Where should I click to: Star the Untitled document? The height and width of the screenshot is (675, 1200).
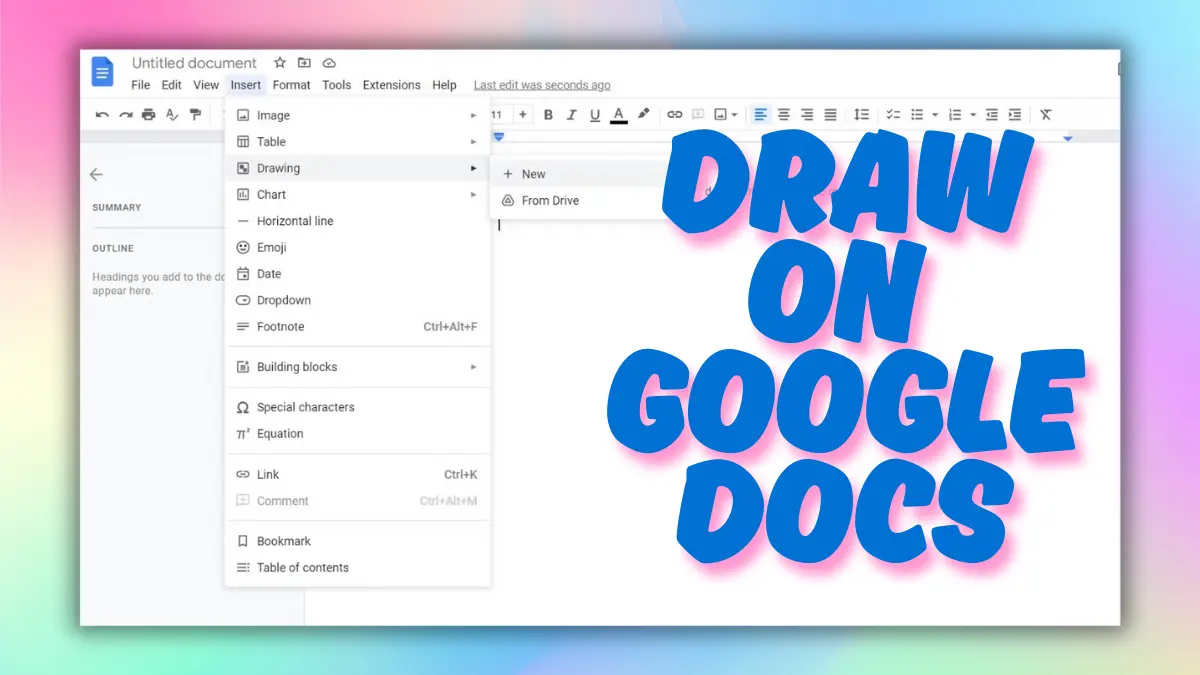[x=280, y=63]
